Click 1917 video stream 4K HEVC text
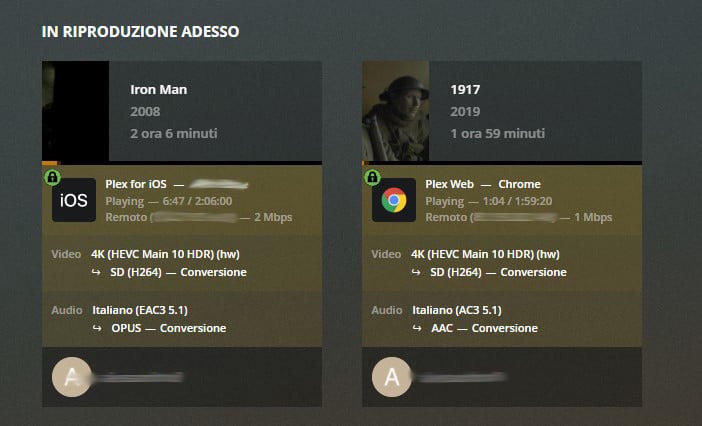 (x=485, y=254)
